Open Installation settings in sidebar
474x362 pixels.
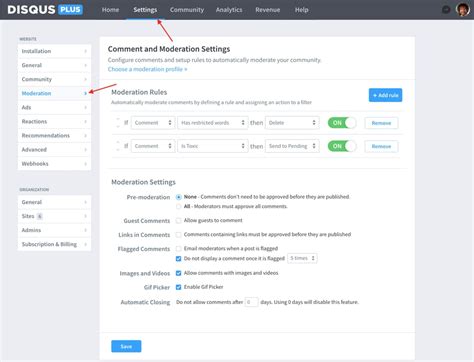pyautogui.click(x=54, y=51)
